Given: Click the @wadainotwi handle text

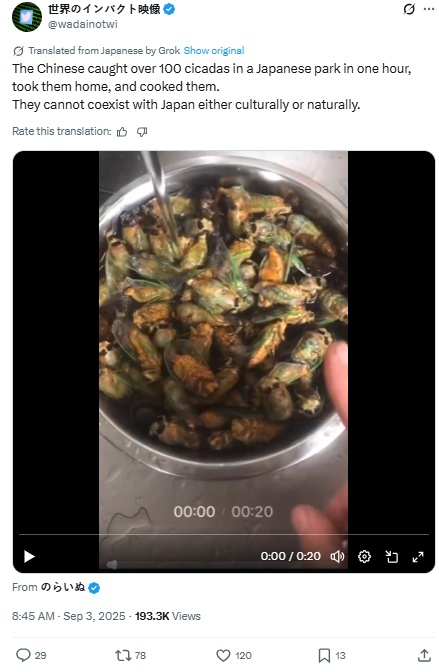Looking at the screenshot, I should click(x=82, y=24).
